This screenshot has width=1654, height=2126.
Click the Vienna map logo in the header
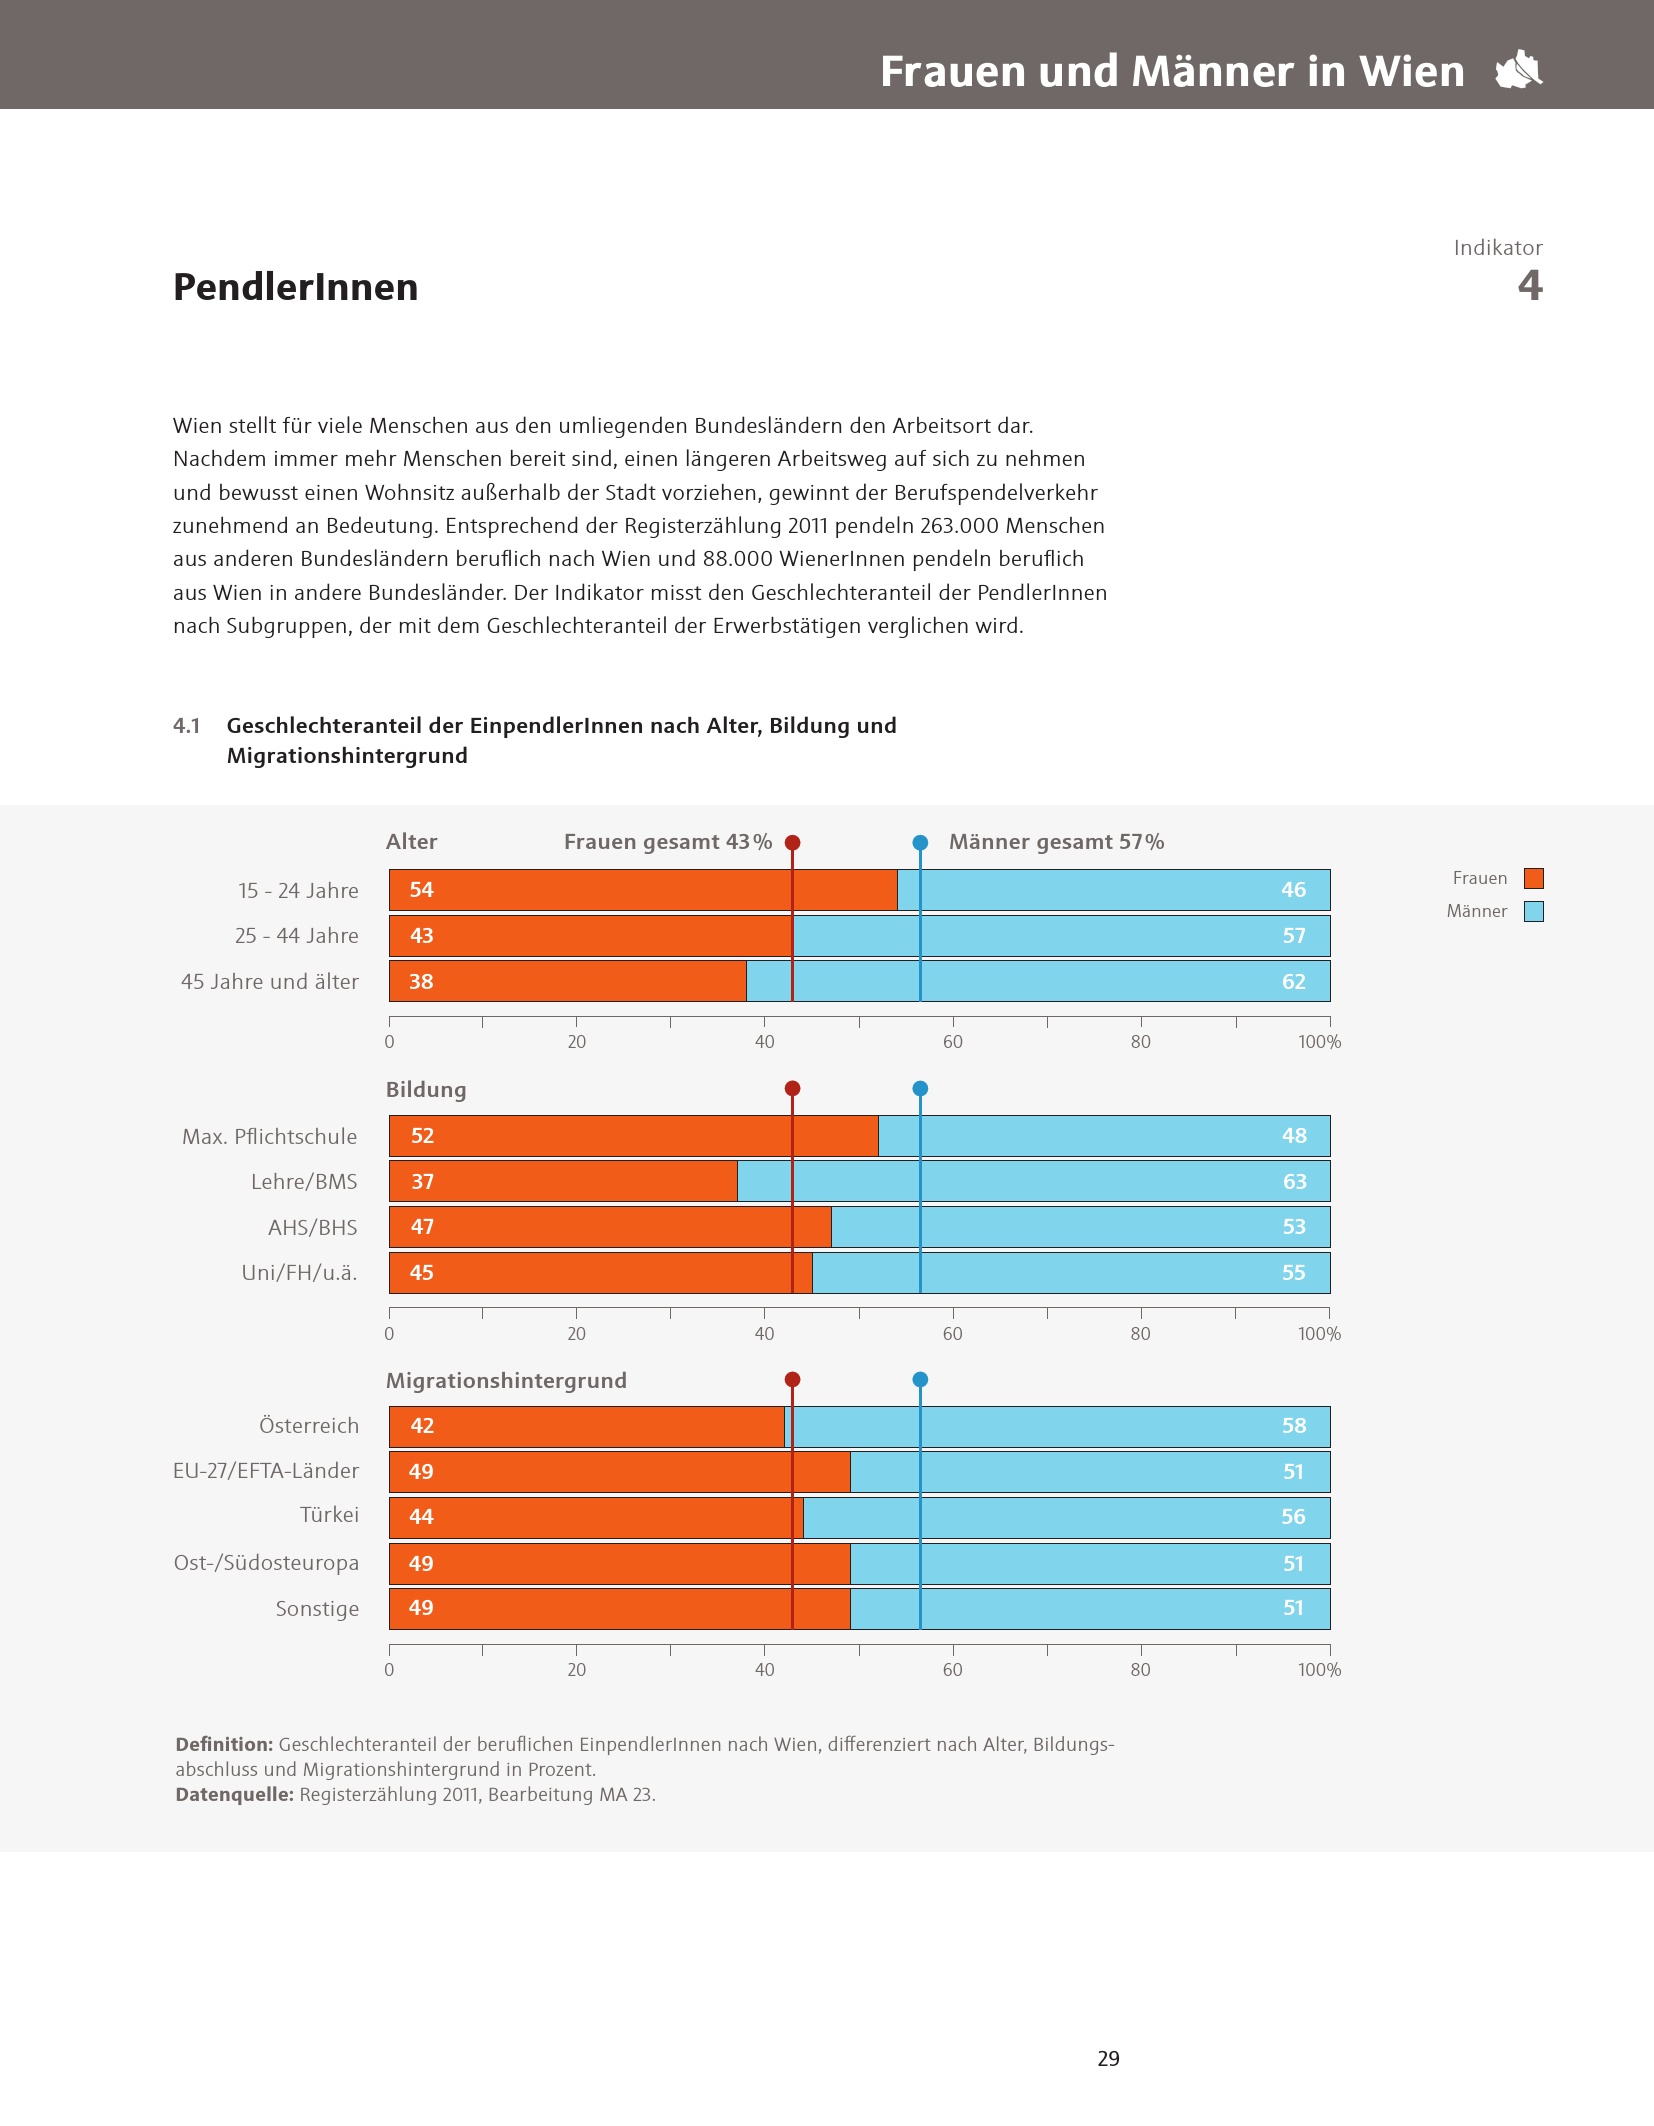click(1519, 70)
